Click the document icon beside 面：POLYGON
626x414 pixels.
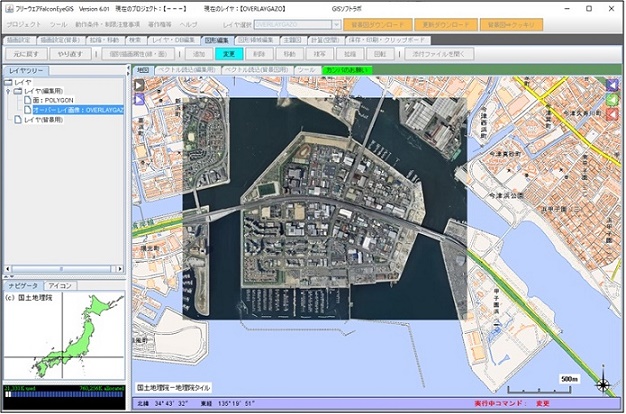(28, 100)
